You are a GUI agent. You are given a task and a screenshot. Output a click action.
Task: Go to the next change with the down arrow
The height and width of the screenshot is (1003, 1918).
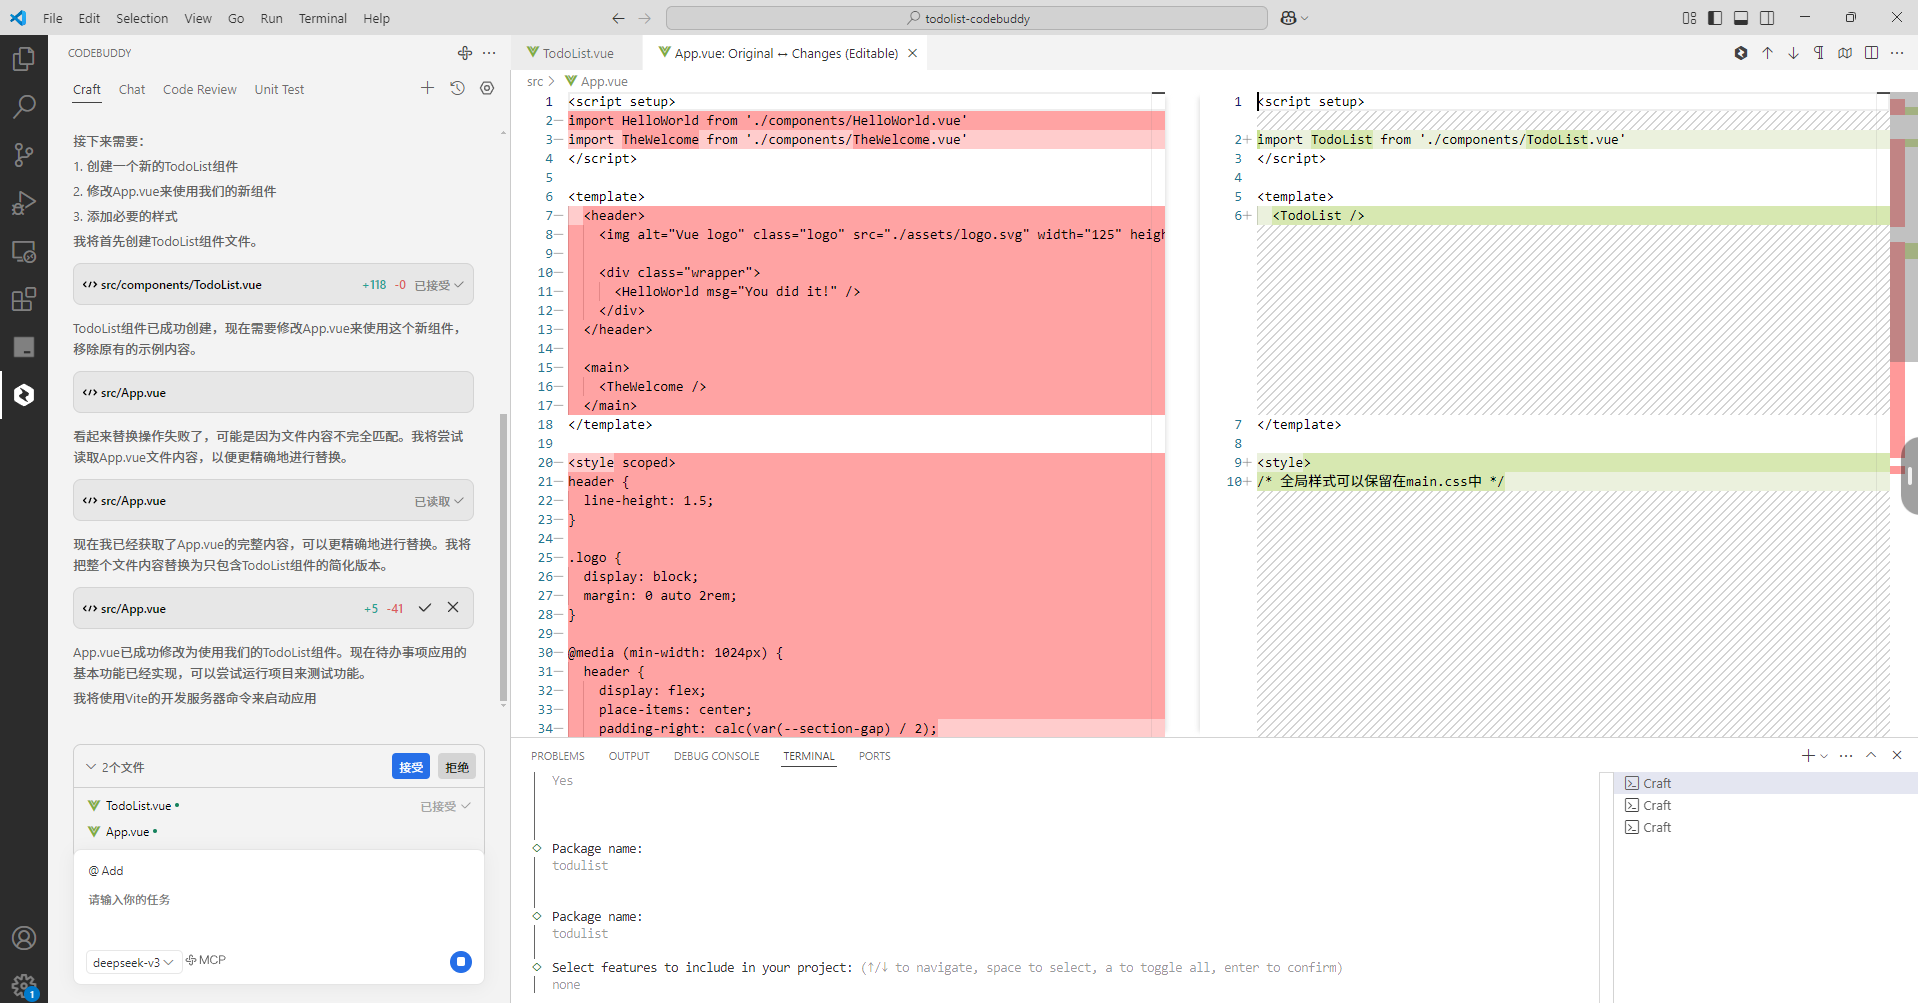point(1793,53)
